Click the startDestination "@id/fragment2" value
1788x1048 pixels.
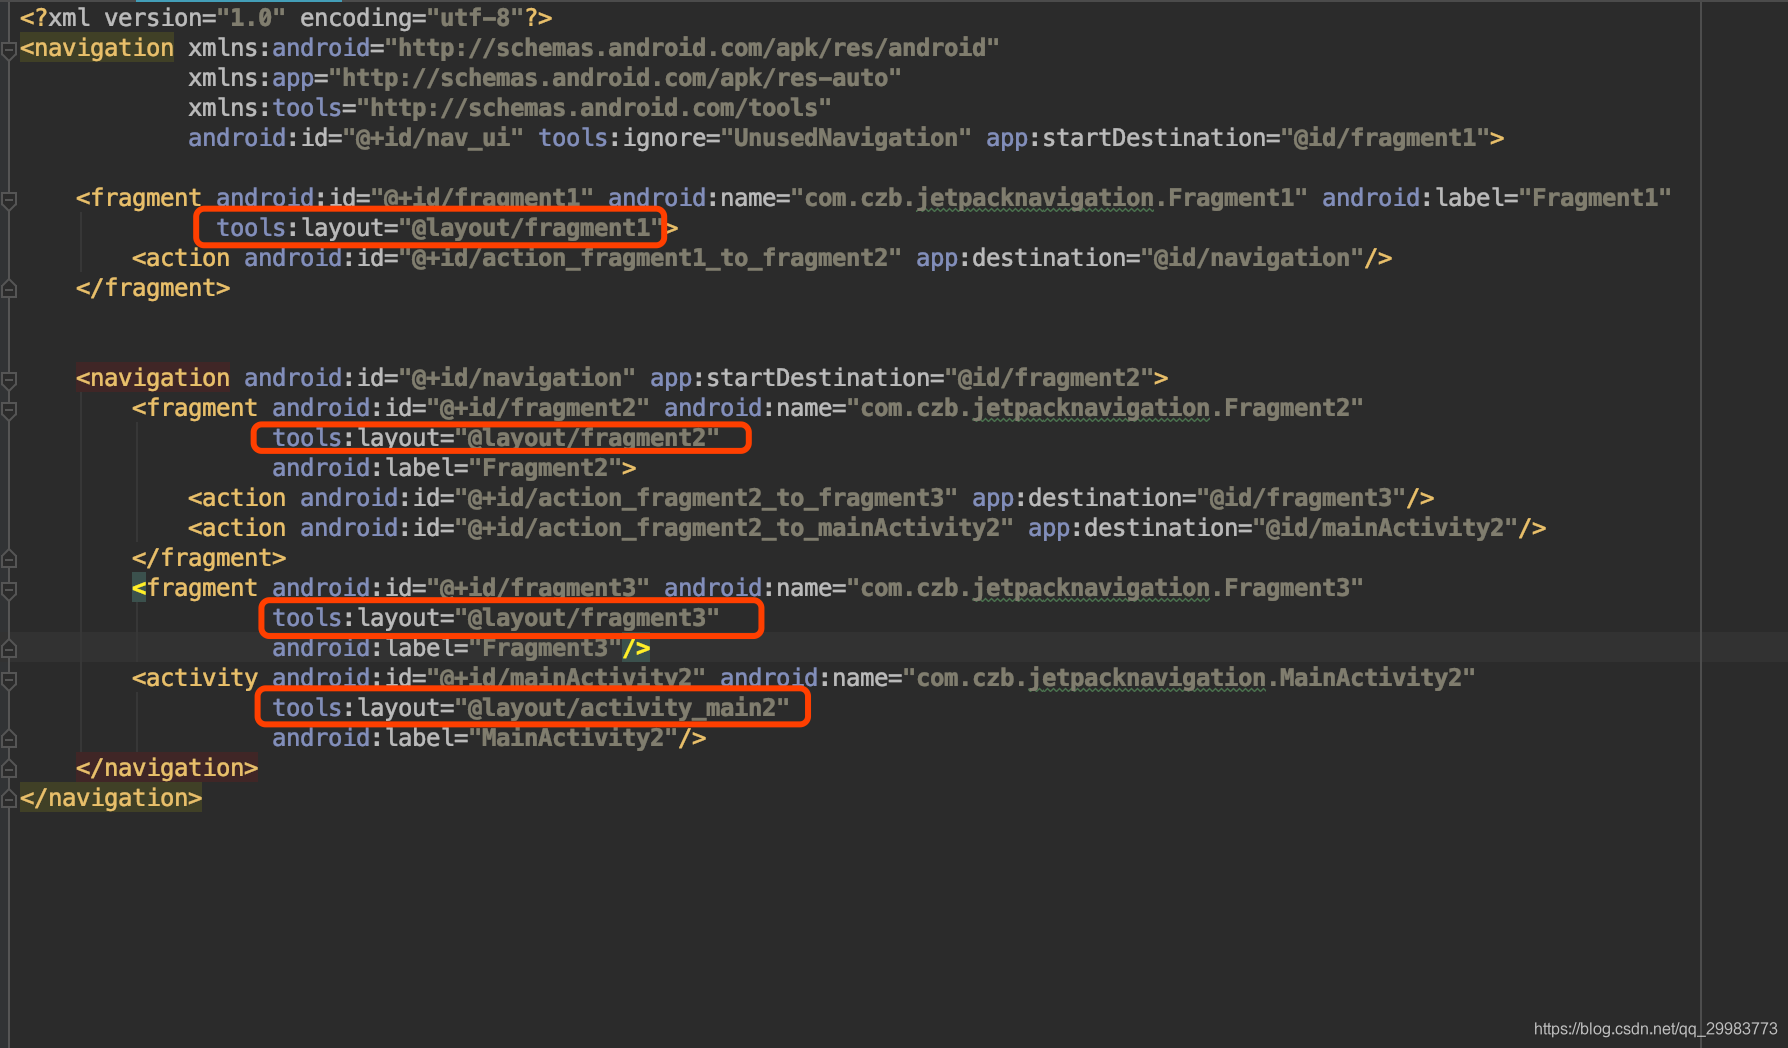(1049, 378)
